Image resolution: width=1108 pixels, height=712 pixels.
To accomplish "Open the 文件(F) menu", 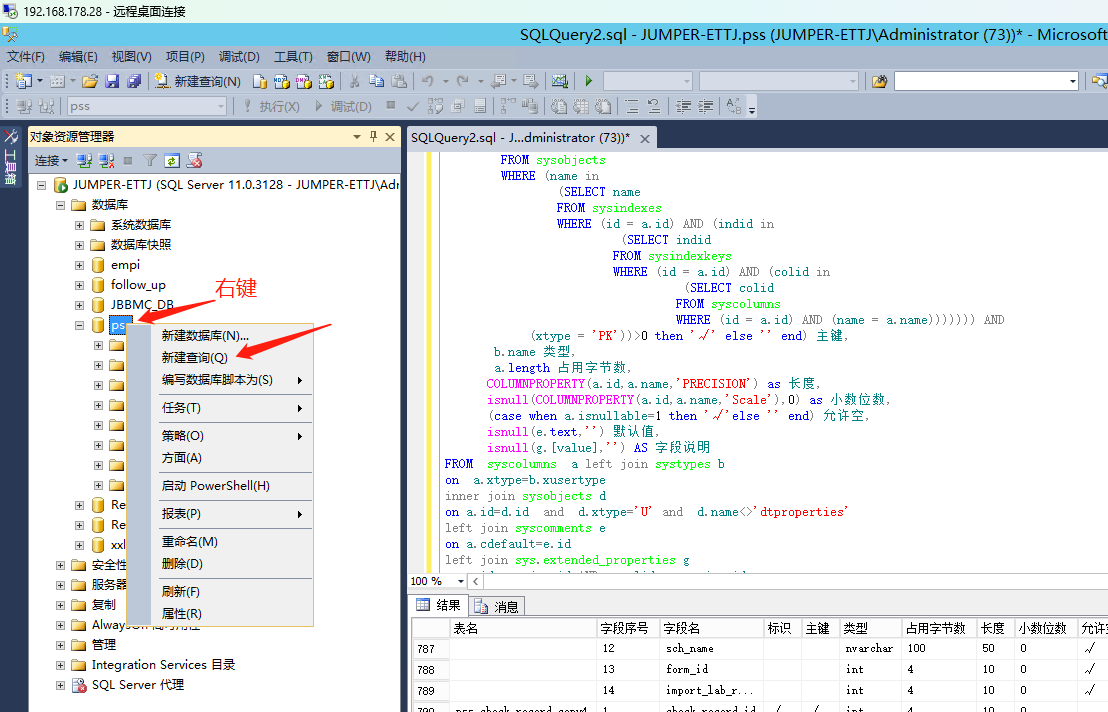I will [x=25, y=57].
